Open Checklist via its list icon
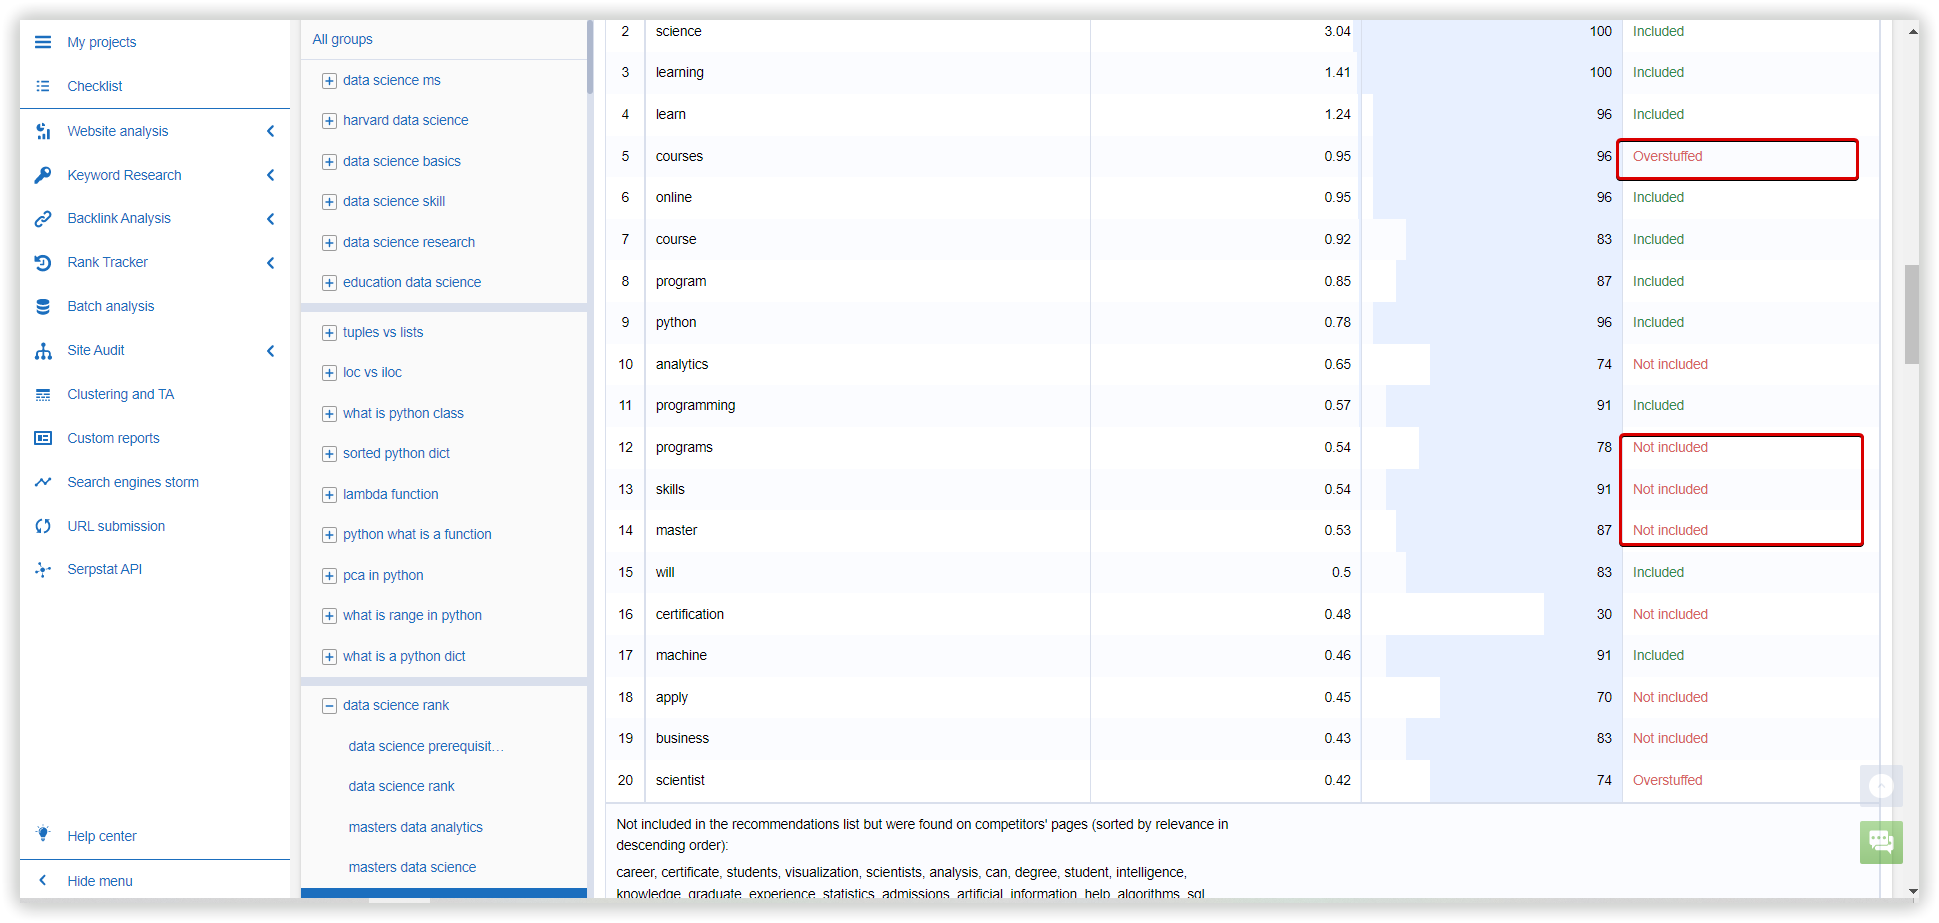The image size is (1939, 923). tap(43, 86)
